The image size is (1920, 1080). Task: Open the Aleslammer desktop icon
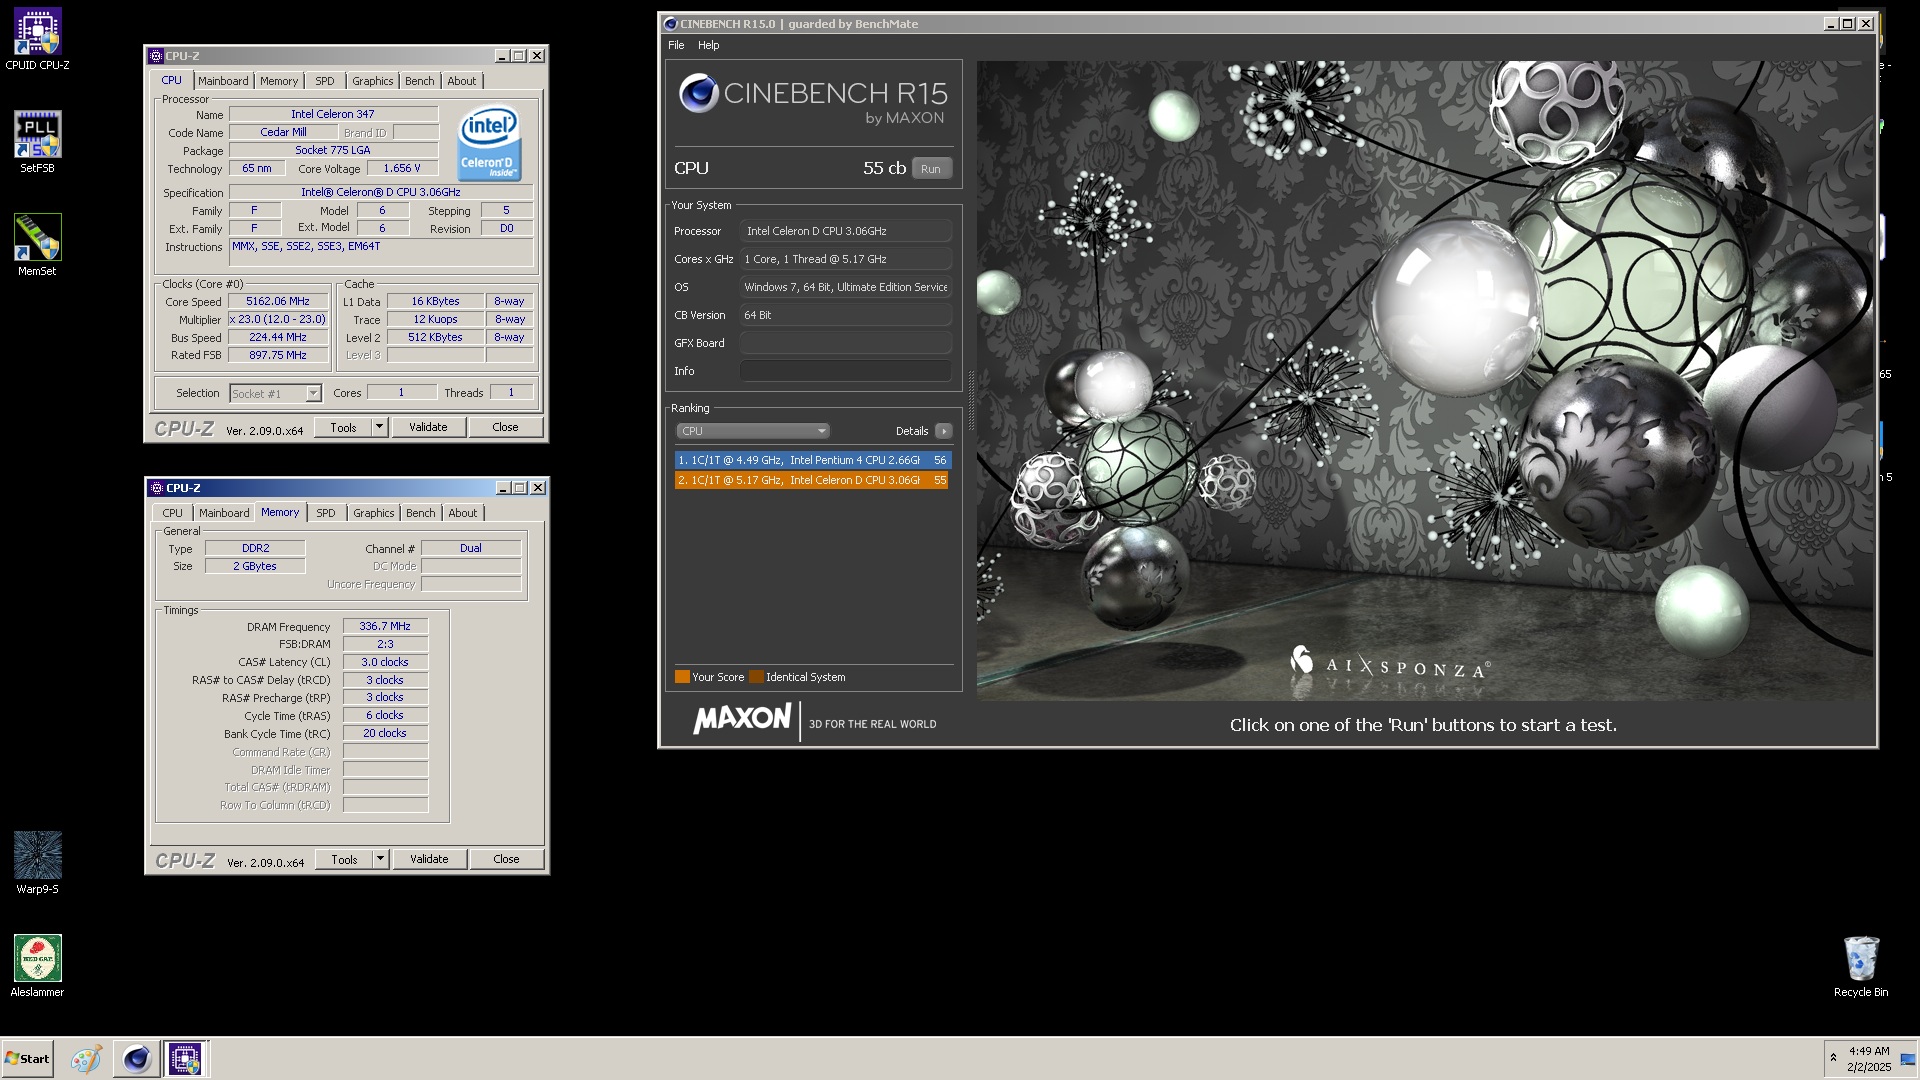[37, 966]
